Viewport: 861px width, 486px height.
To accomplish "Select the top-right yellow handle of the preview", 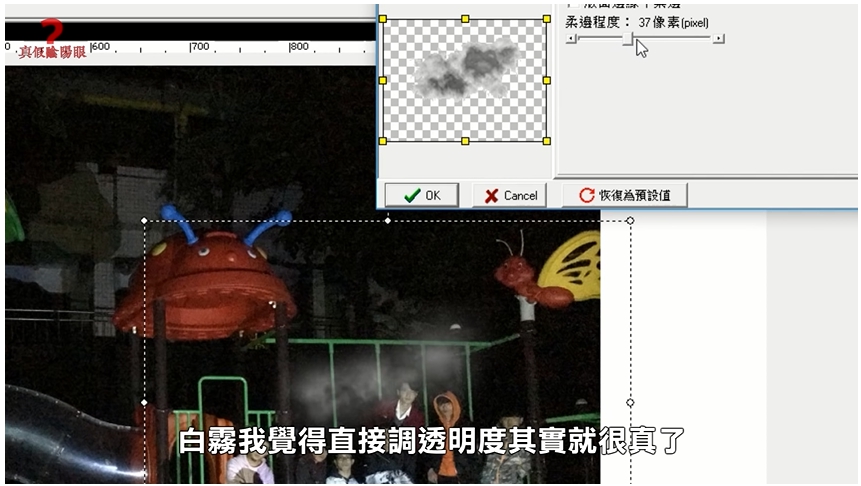I will pos(547,18).
